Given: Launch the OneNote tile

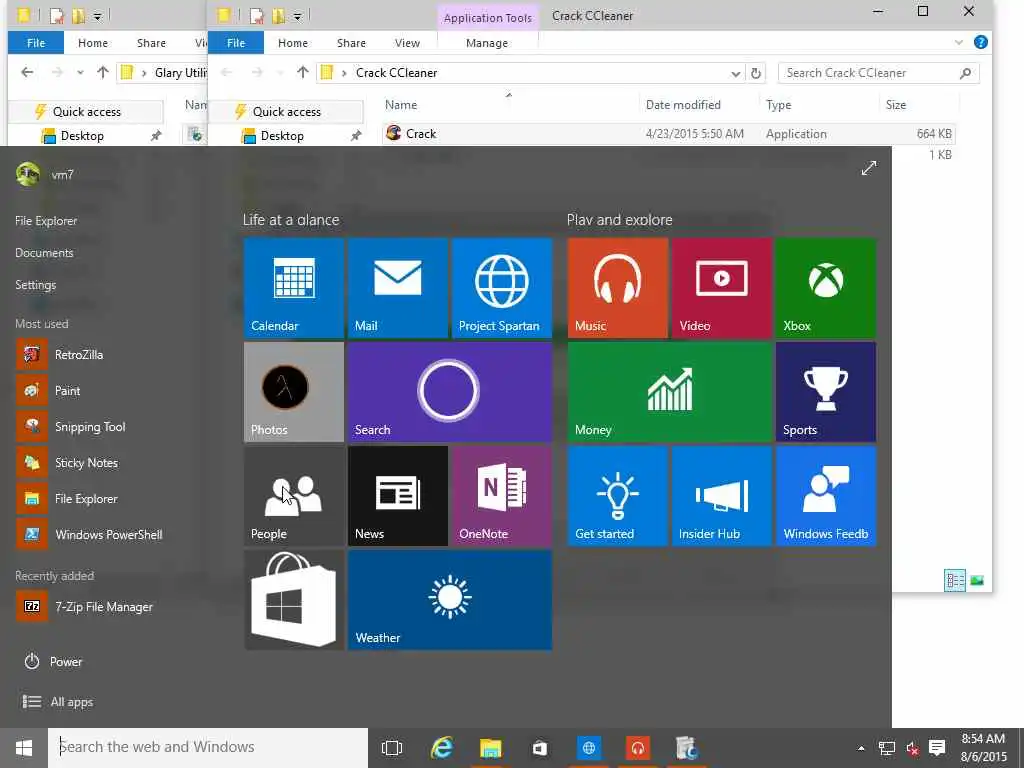Looking at the screenshot, I should point(502,496).
